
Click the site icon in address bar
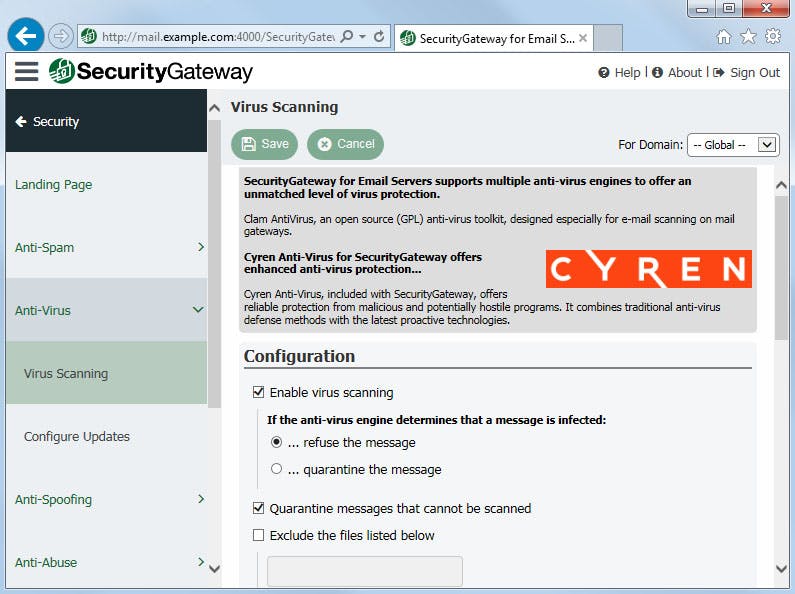(x=89, y=36)
